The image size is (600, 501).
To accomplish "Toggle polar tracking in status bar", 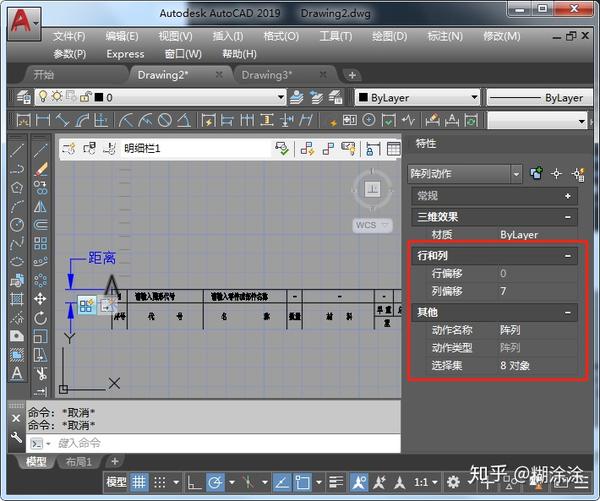I will [x=215, y=482].
